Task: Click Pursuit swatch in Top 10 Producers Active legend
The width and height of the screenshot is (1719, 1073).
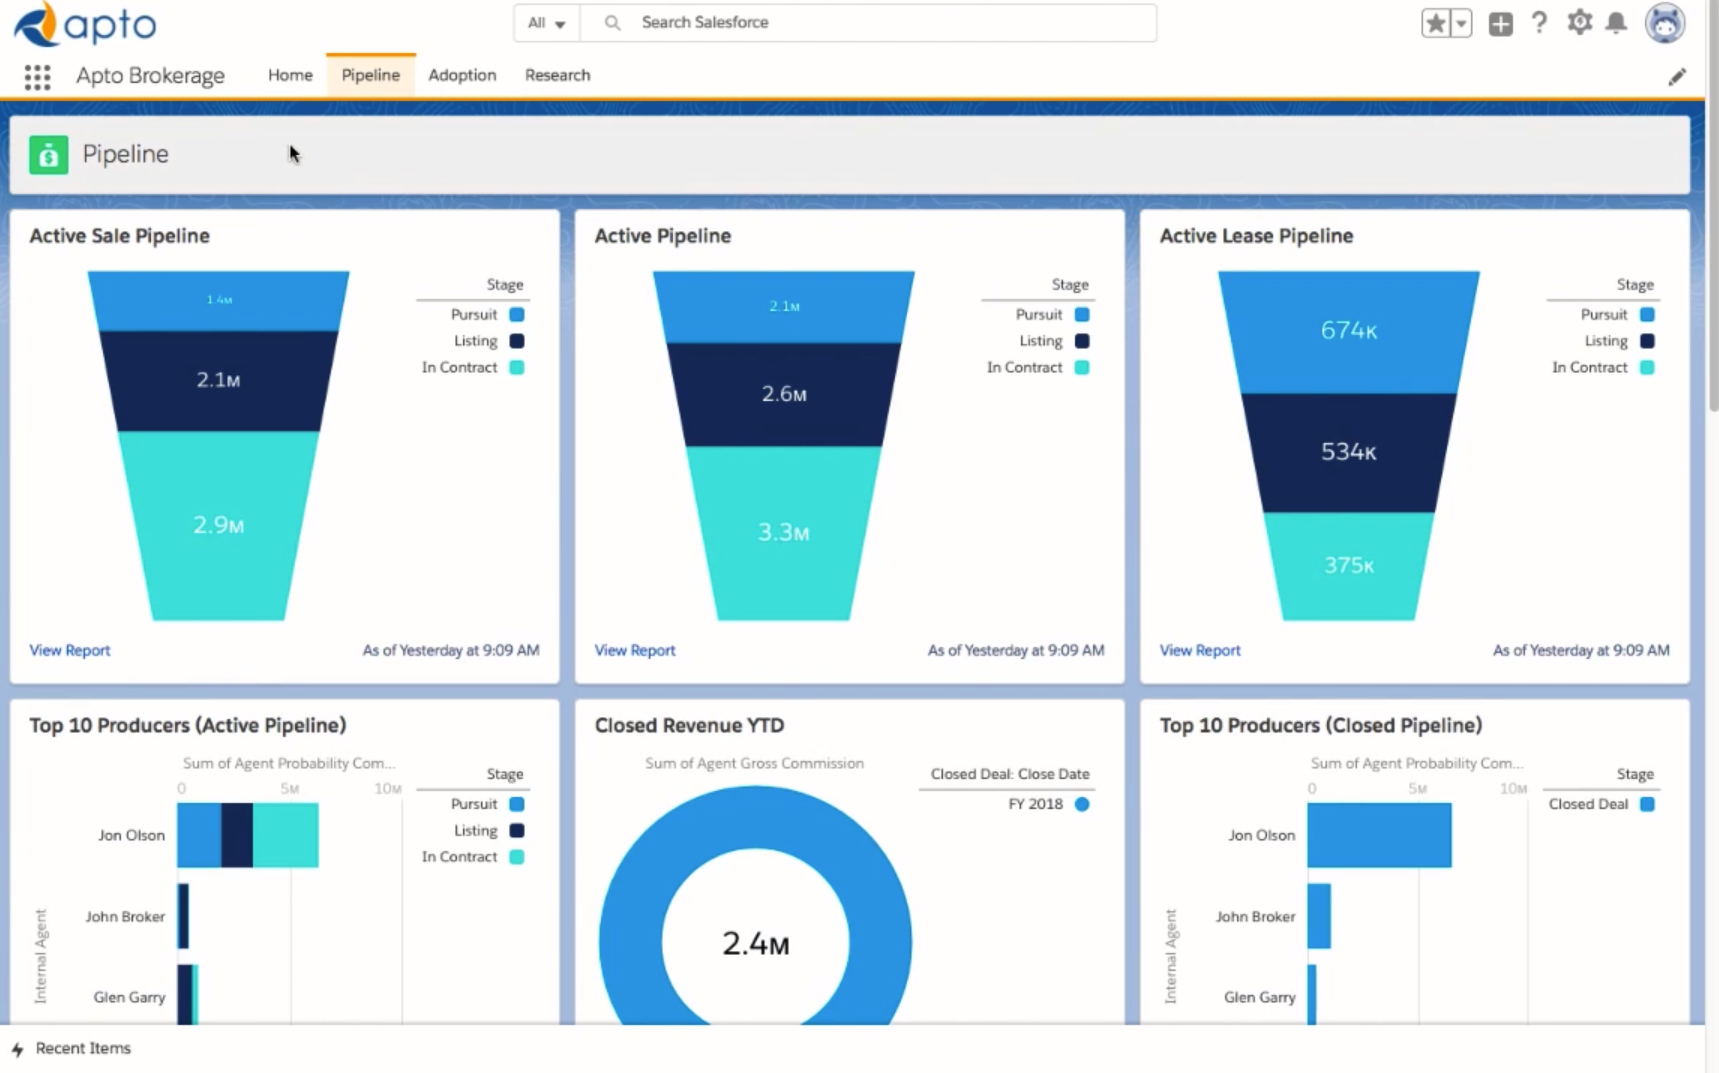Action: click(517, 804)
